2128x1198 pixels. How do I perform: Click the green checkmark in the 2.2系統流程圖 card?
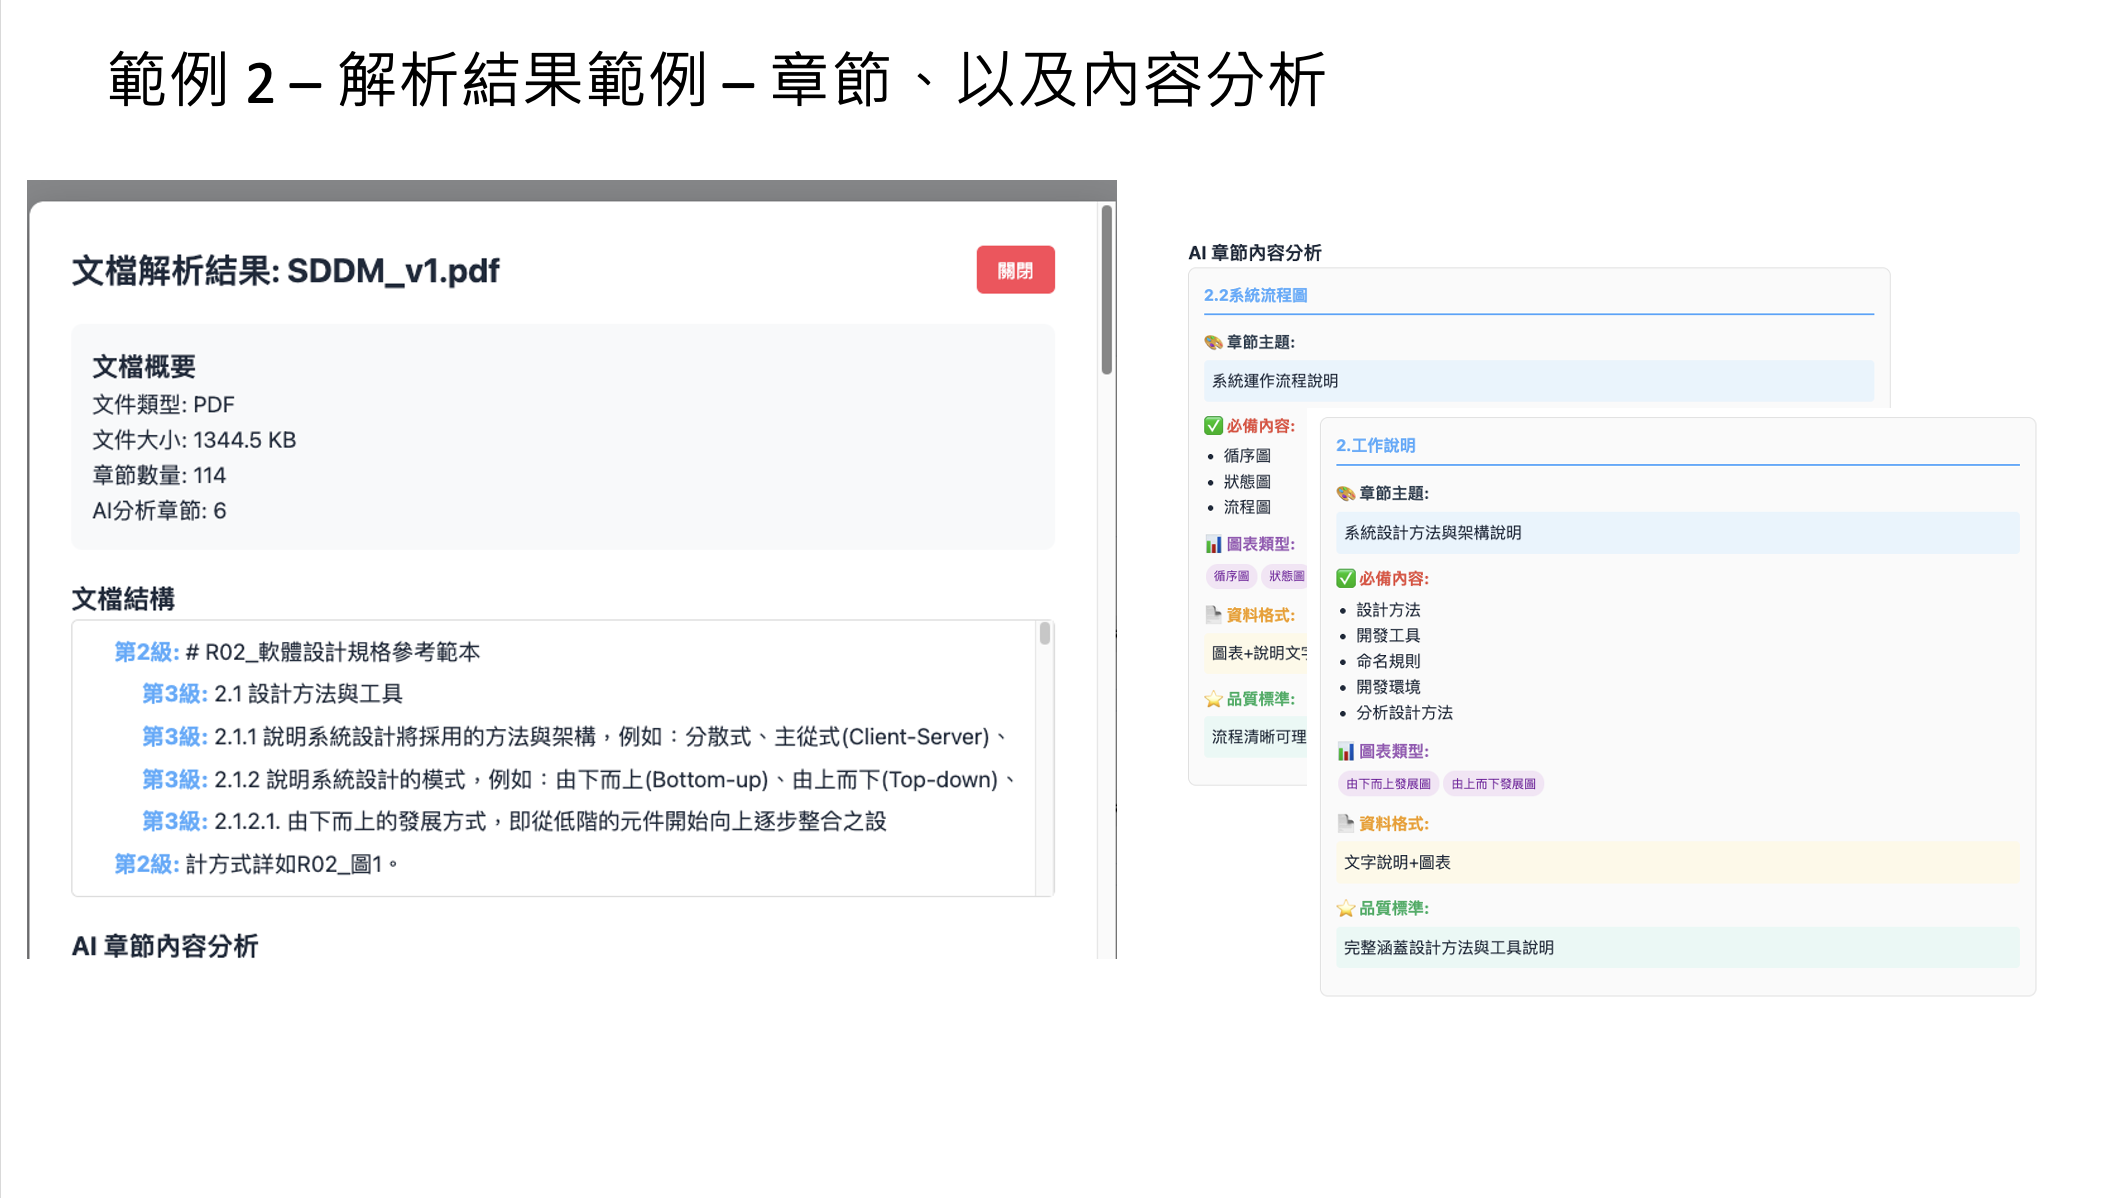[x=1213, y=426]
